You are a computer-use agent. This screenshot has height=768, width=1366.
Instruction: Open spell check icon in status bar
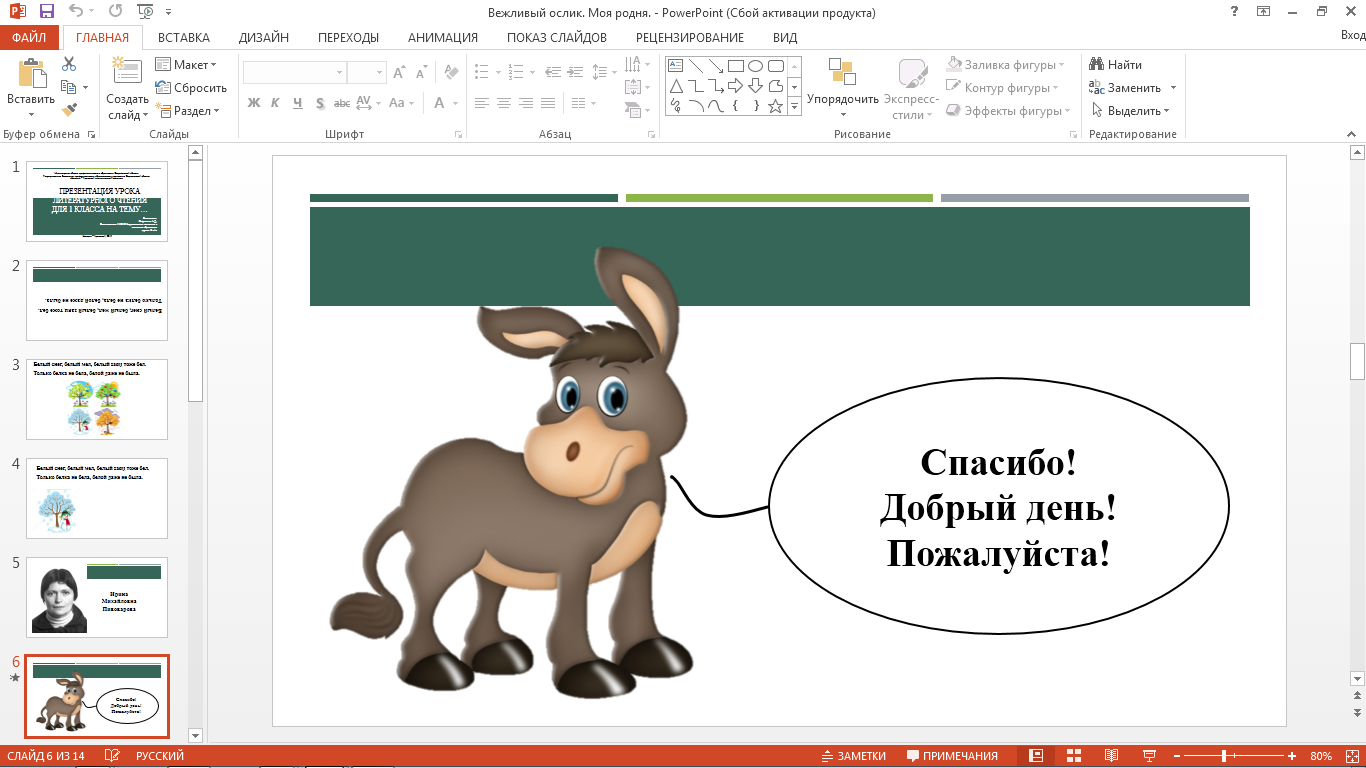click(112, 756)
